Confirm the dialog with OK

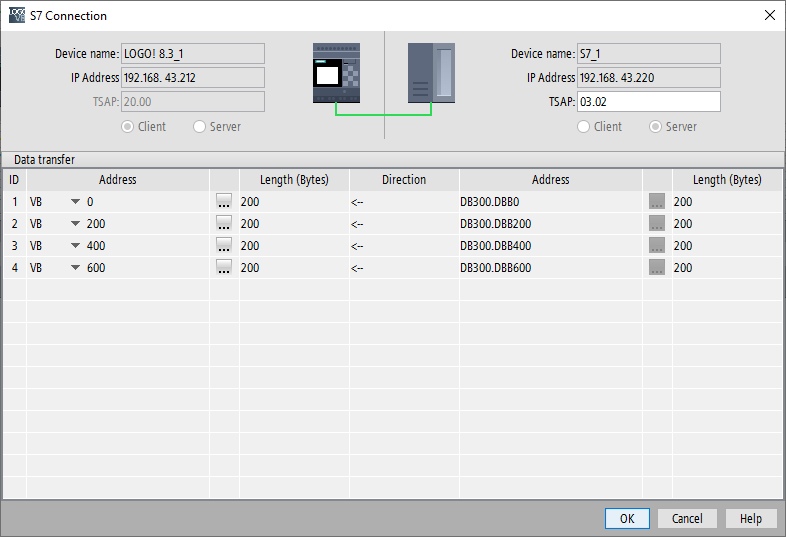coord(627,518)
